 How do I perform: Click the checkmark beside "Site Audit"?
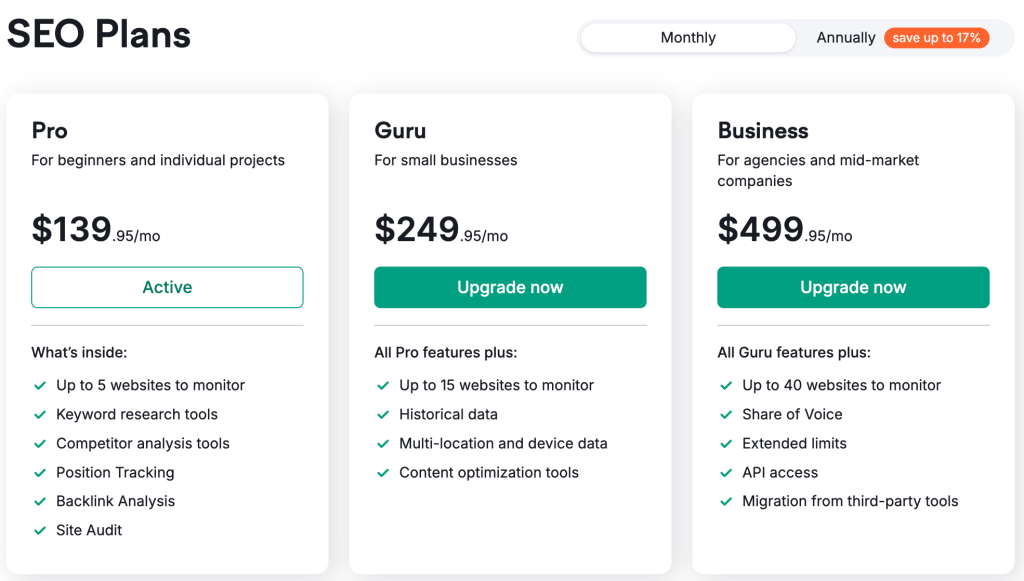[40, 530]
